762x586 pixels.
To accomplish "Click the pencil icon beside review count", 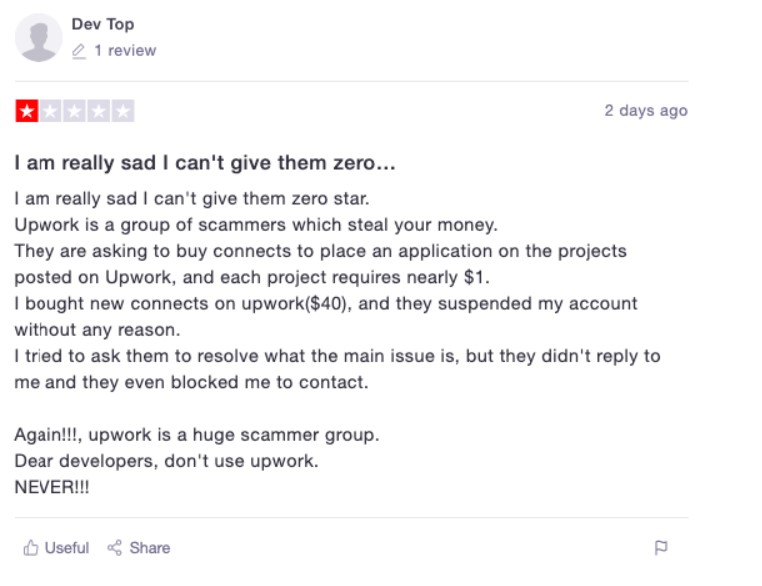I will coord(79,51).
